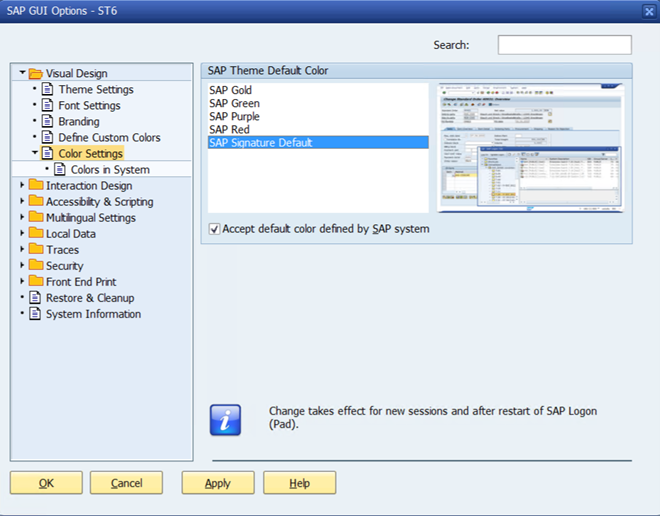Collapse the Visual Design tree node
The height and width of the screenshot is (516, 660).
(x=21, y=74)
